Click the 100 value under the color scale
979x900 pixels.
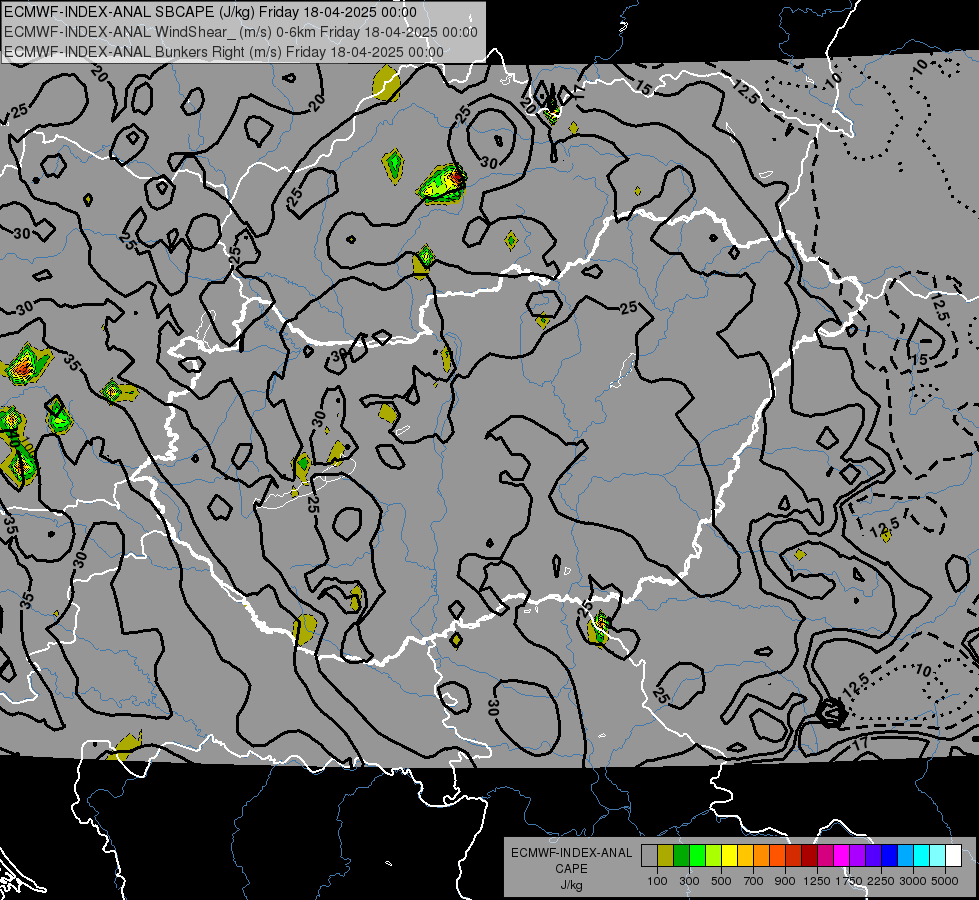tap(657, 881)
